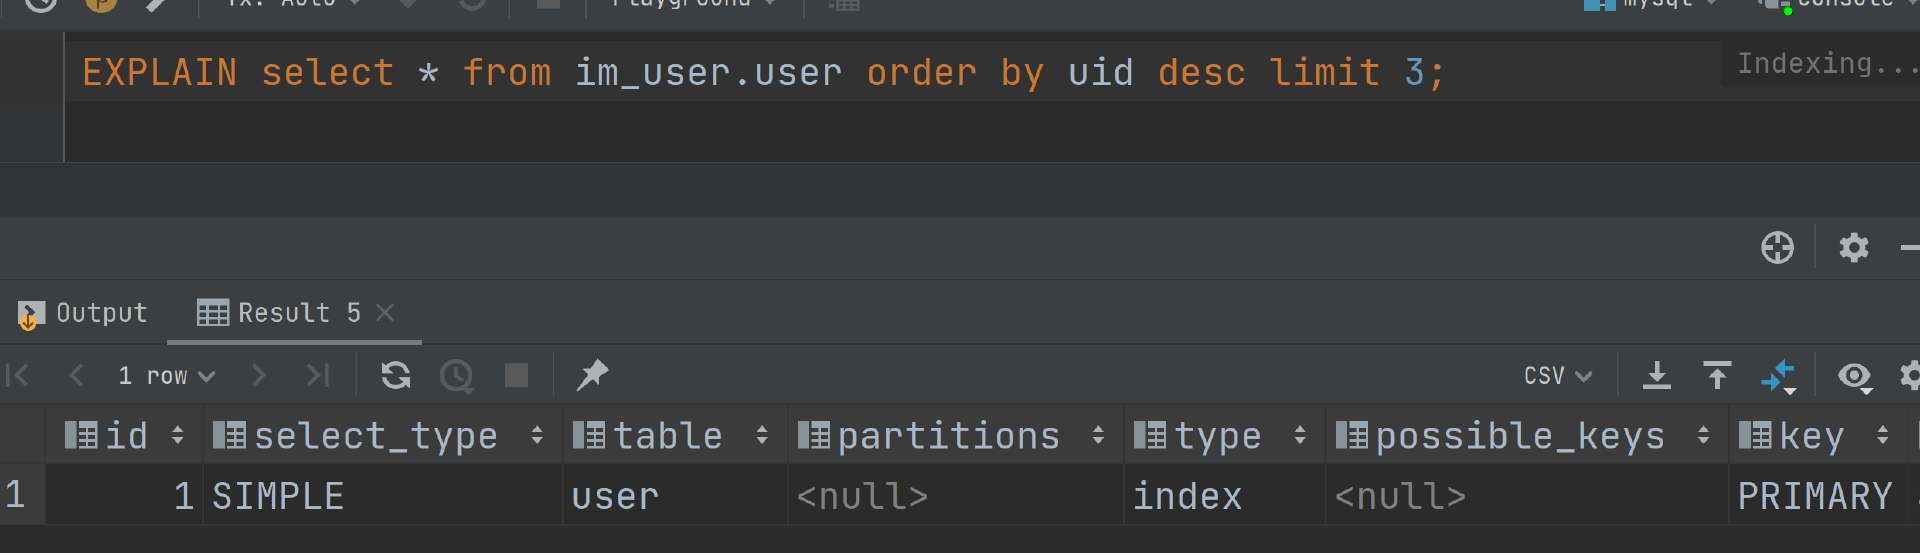
Task: Click the stop (cancel running) square icon
Action: click(516, 376)
